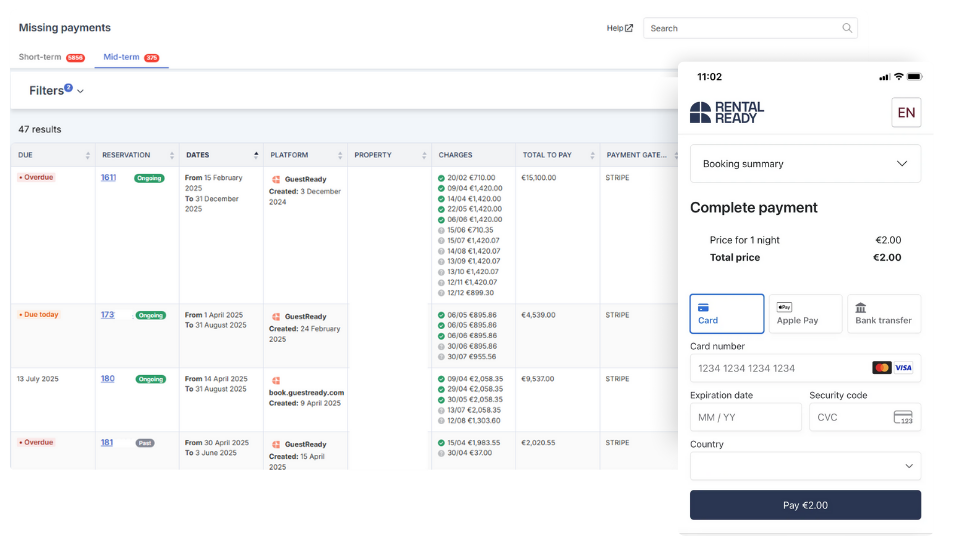Open reservation 173 link

(107, 315)
